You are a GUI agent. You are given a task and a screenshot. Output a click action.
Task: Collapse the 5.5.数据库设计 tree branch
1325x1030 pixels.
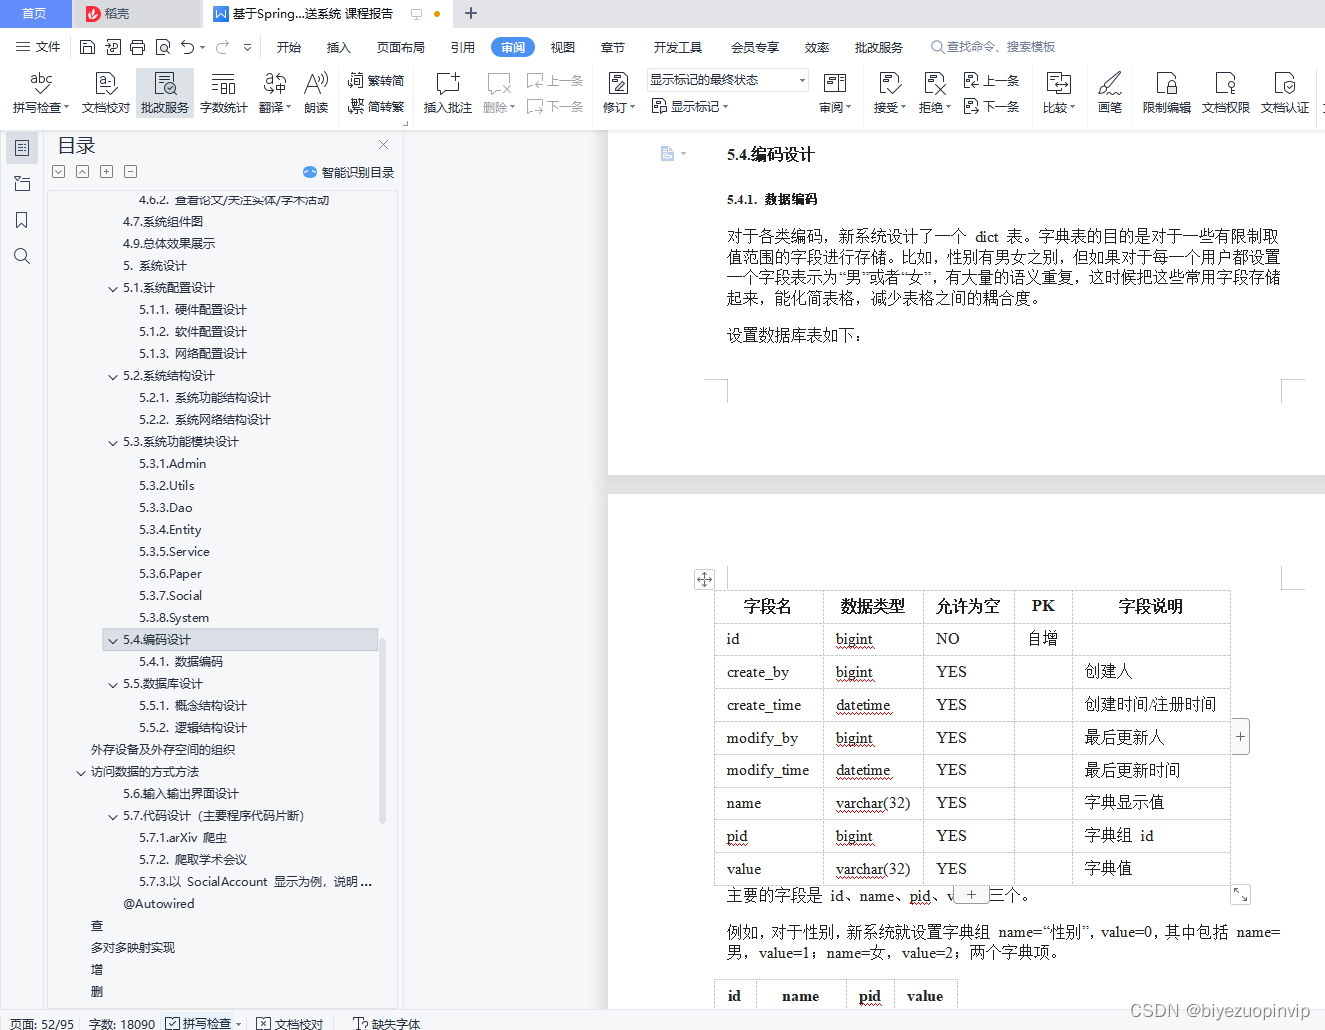tap(113, 683)
